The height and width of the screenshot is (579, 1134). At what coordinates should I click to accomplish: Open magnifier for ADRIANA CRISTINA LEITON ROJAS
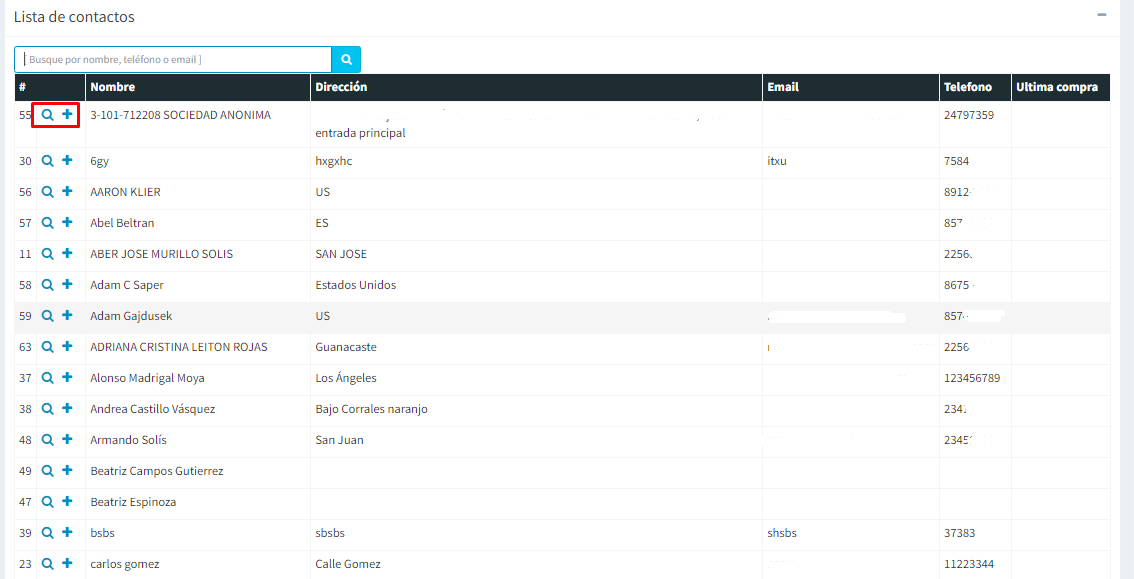point(47,348)
